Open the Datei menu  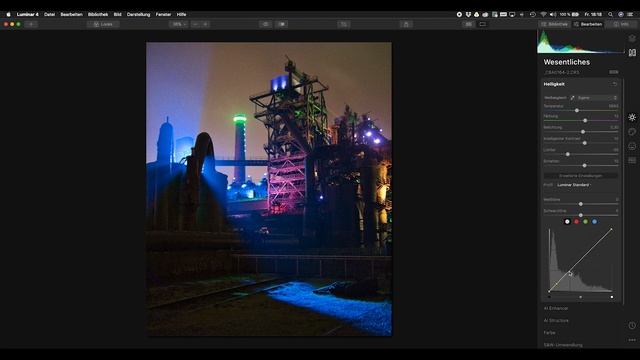49,14
